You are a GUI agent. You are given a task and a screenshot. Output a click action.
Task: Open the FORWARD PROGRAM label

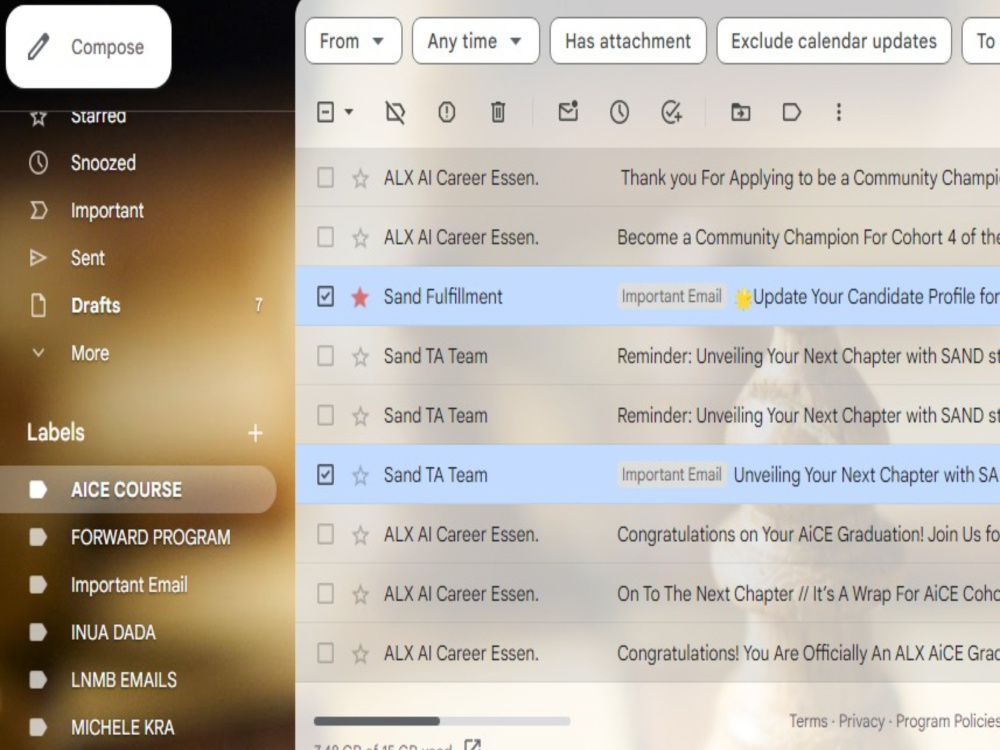pos(151,538)
